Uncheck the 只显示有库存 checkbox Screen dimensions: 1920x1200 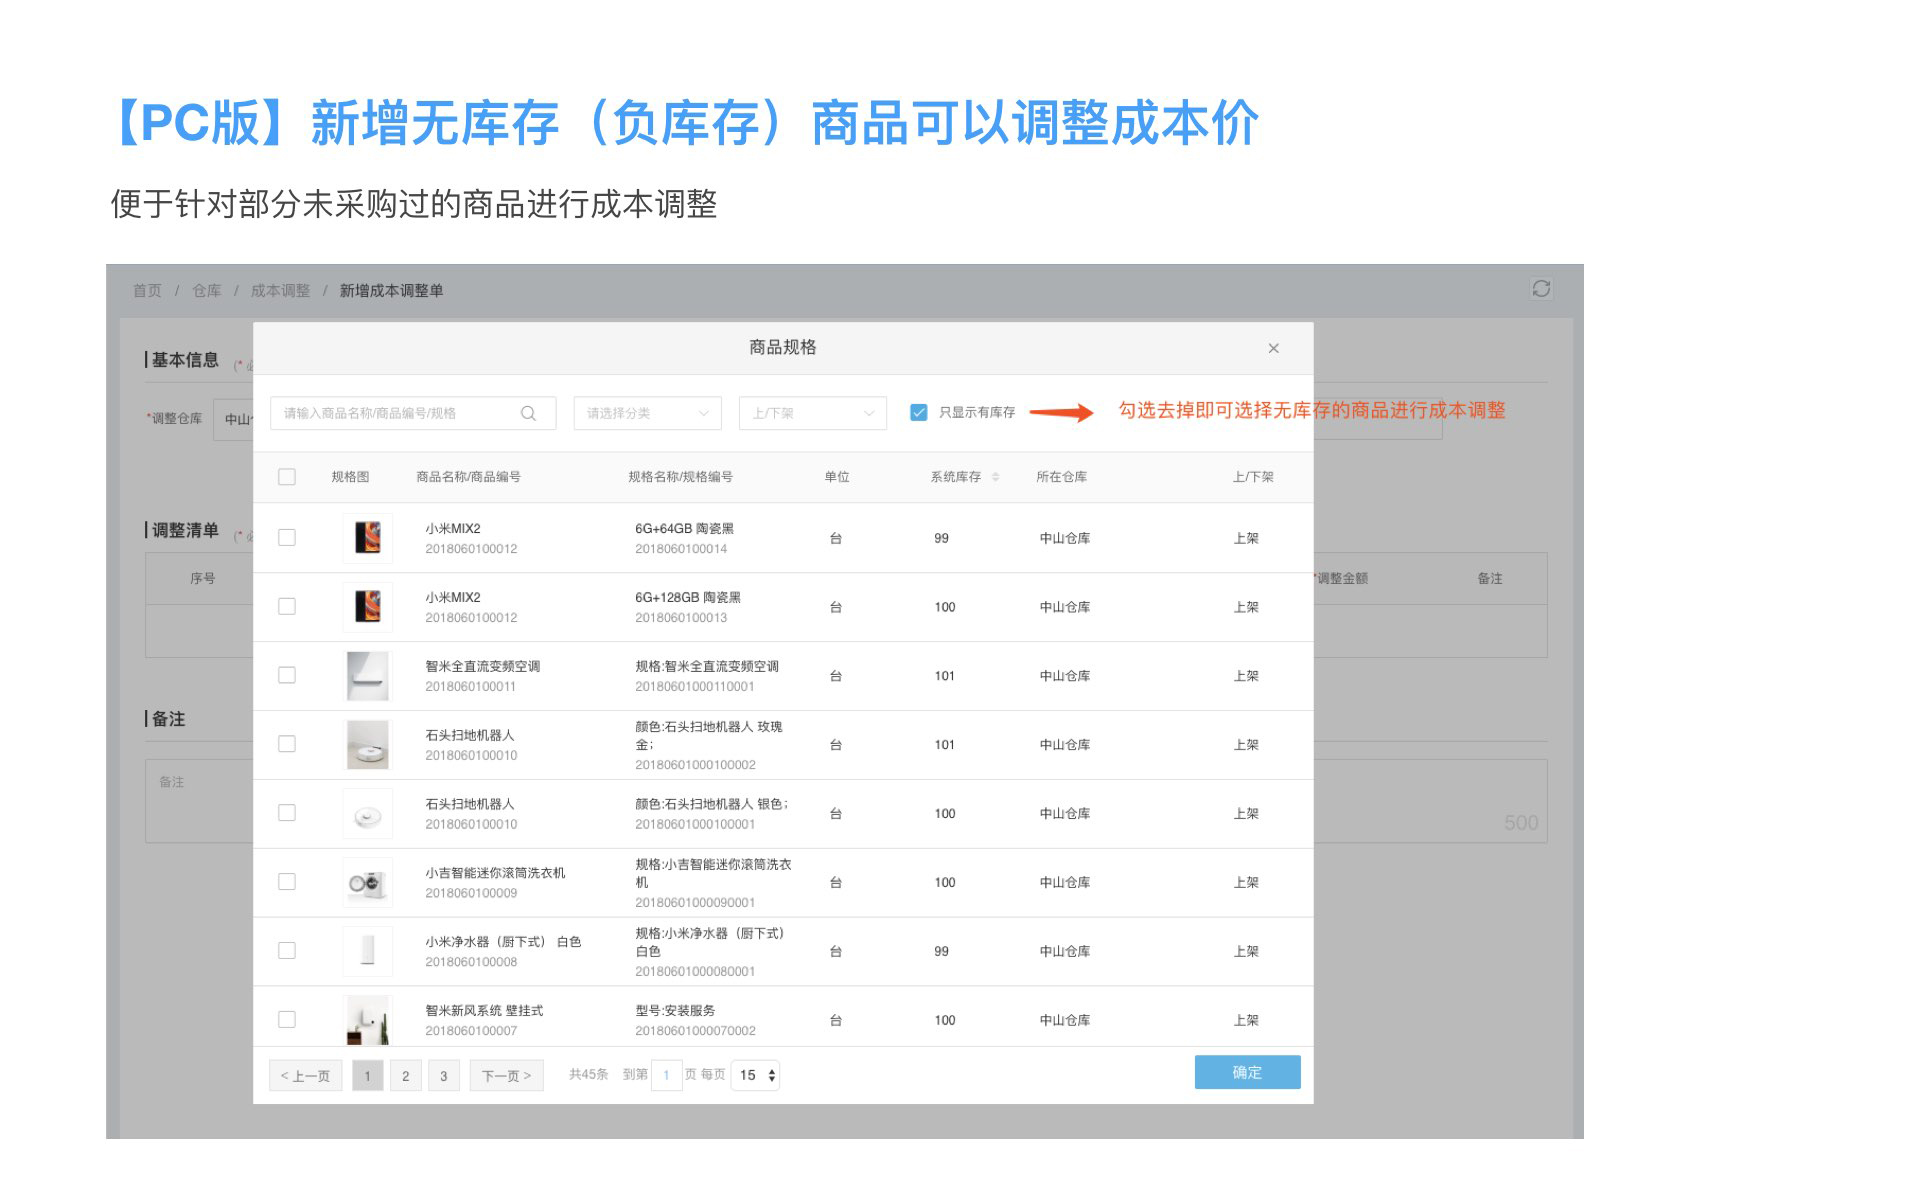[x=918, y=413]
